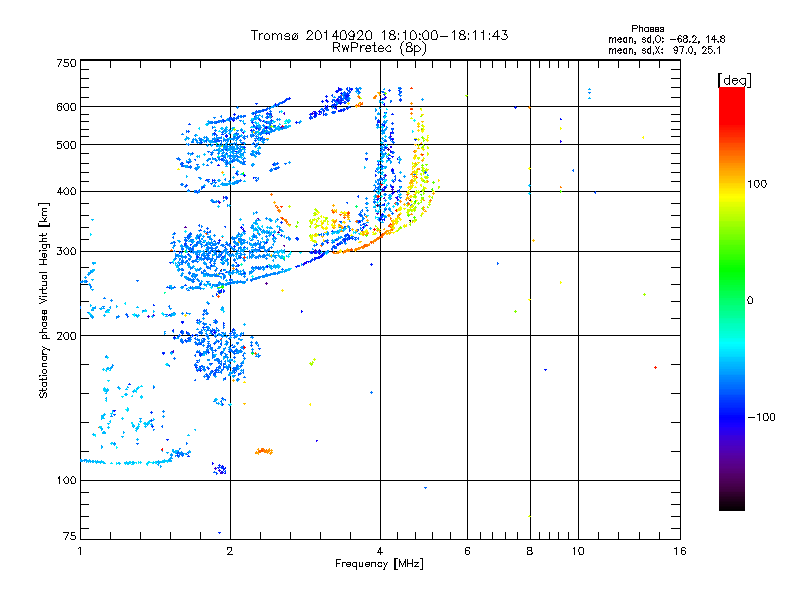800x600 pixels.
Task: Click the lone red data point near 14 MHz
Action: 655,367
